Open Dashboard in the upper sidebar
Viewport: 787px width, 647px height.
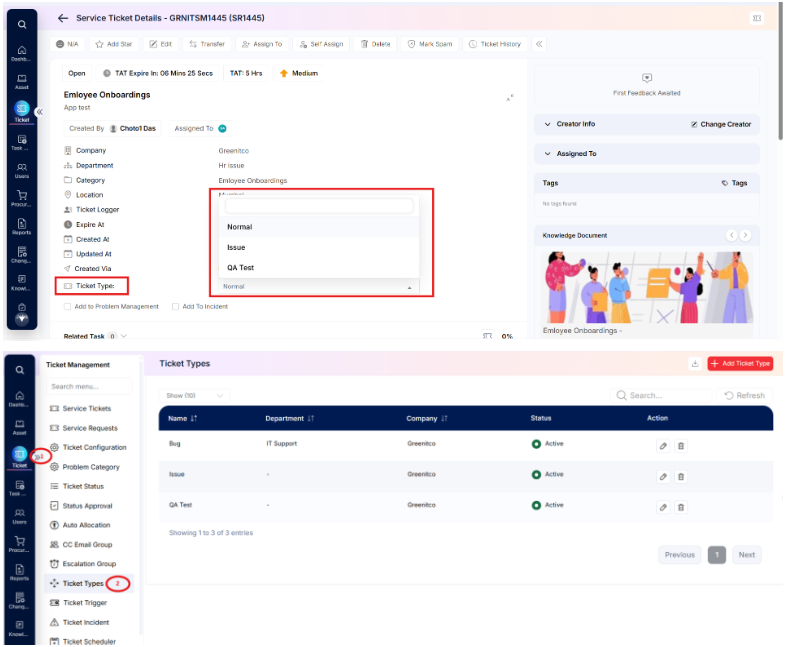22,53
